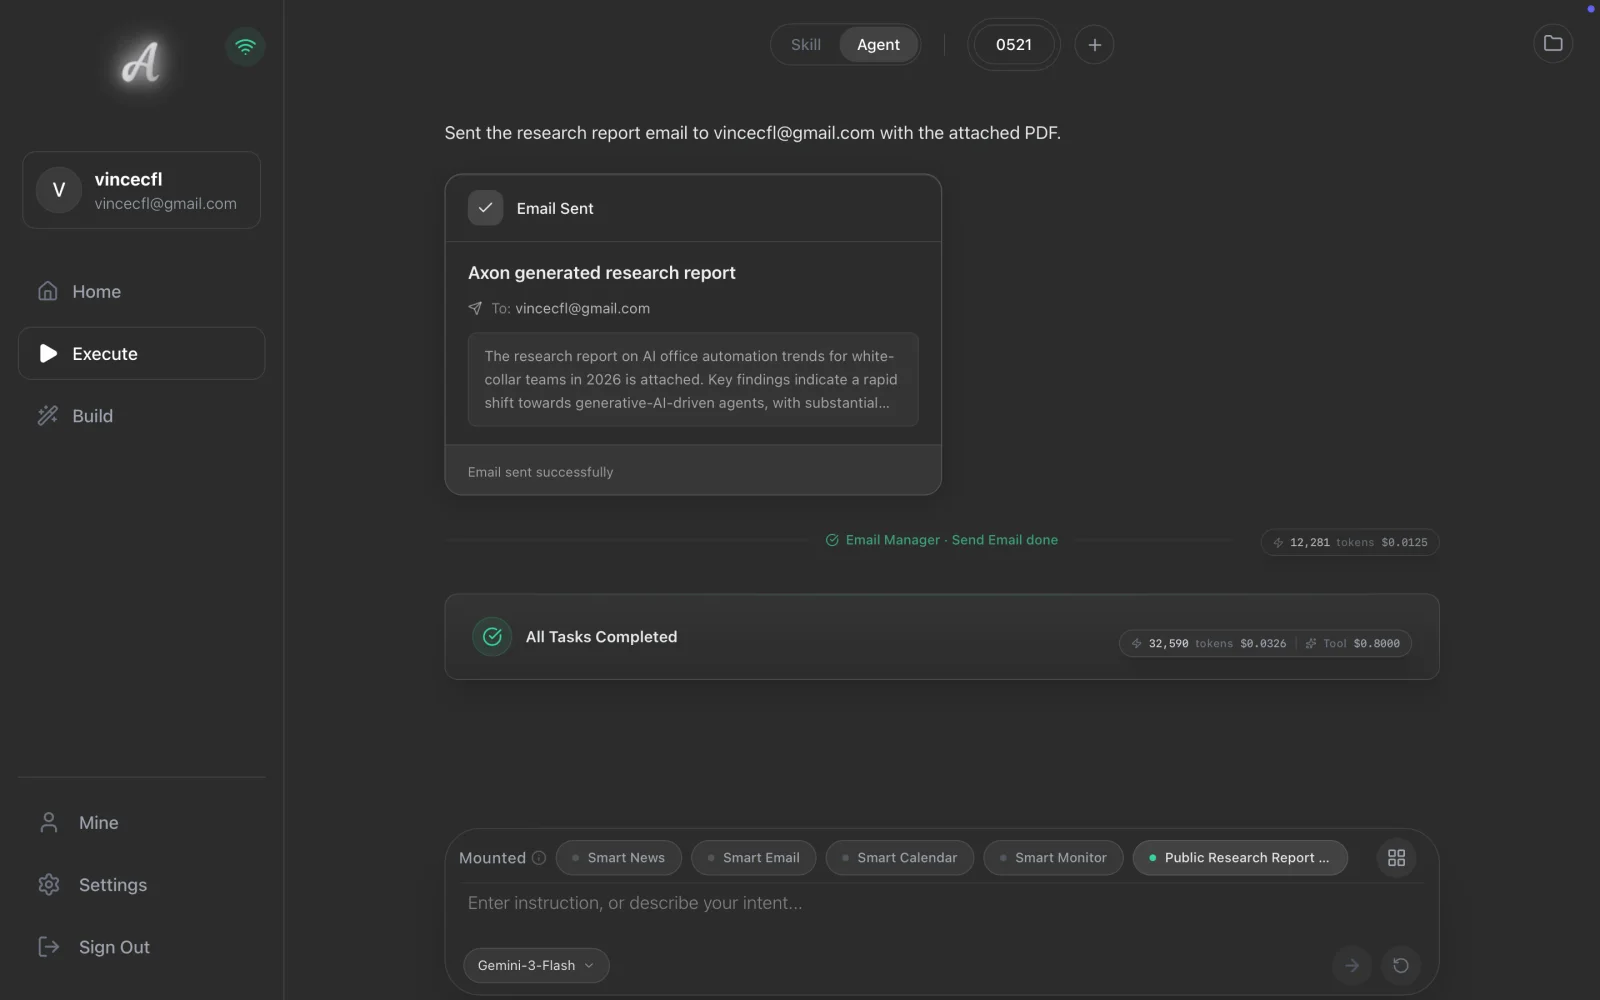Open the Mine section
Viewport: 1600px width, 1000px height.
141,822
